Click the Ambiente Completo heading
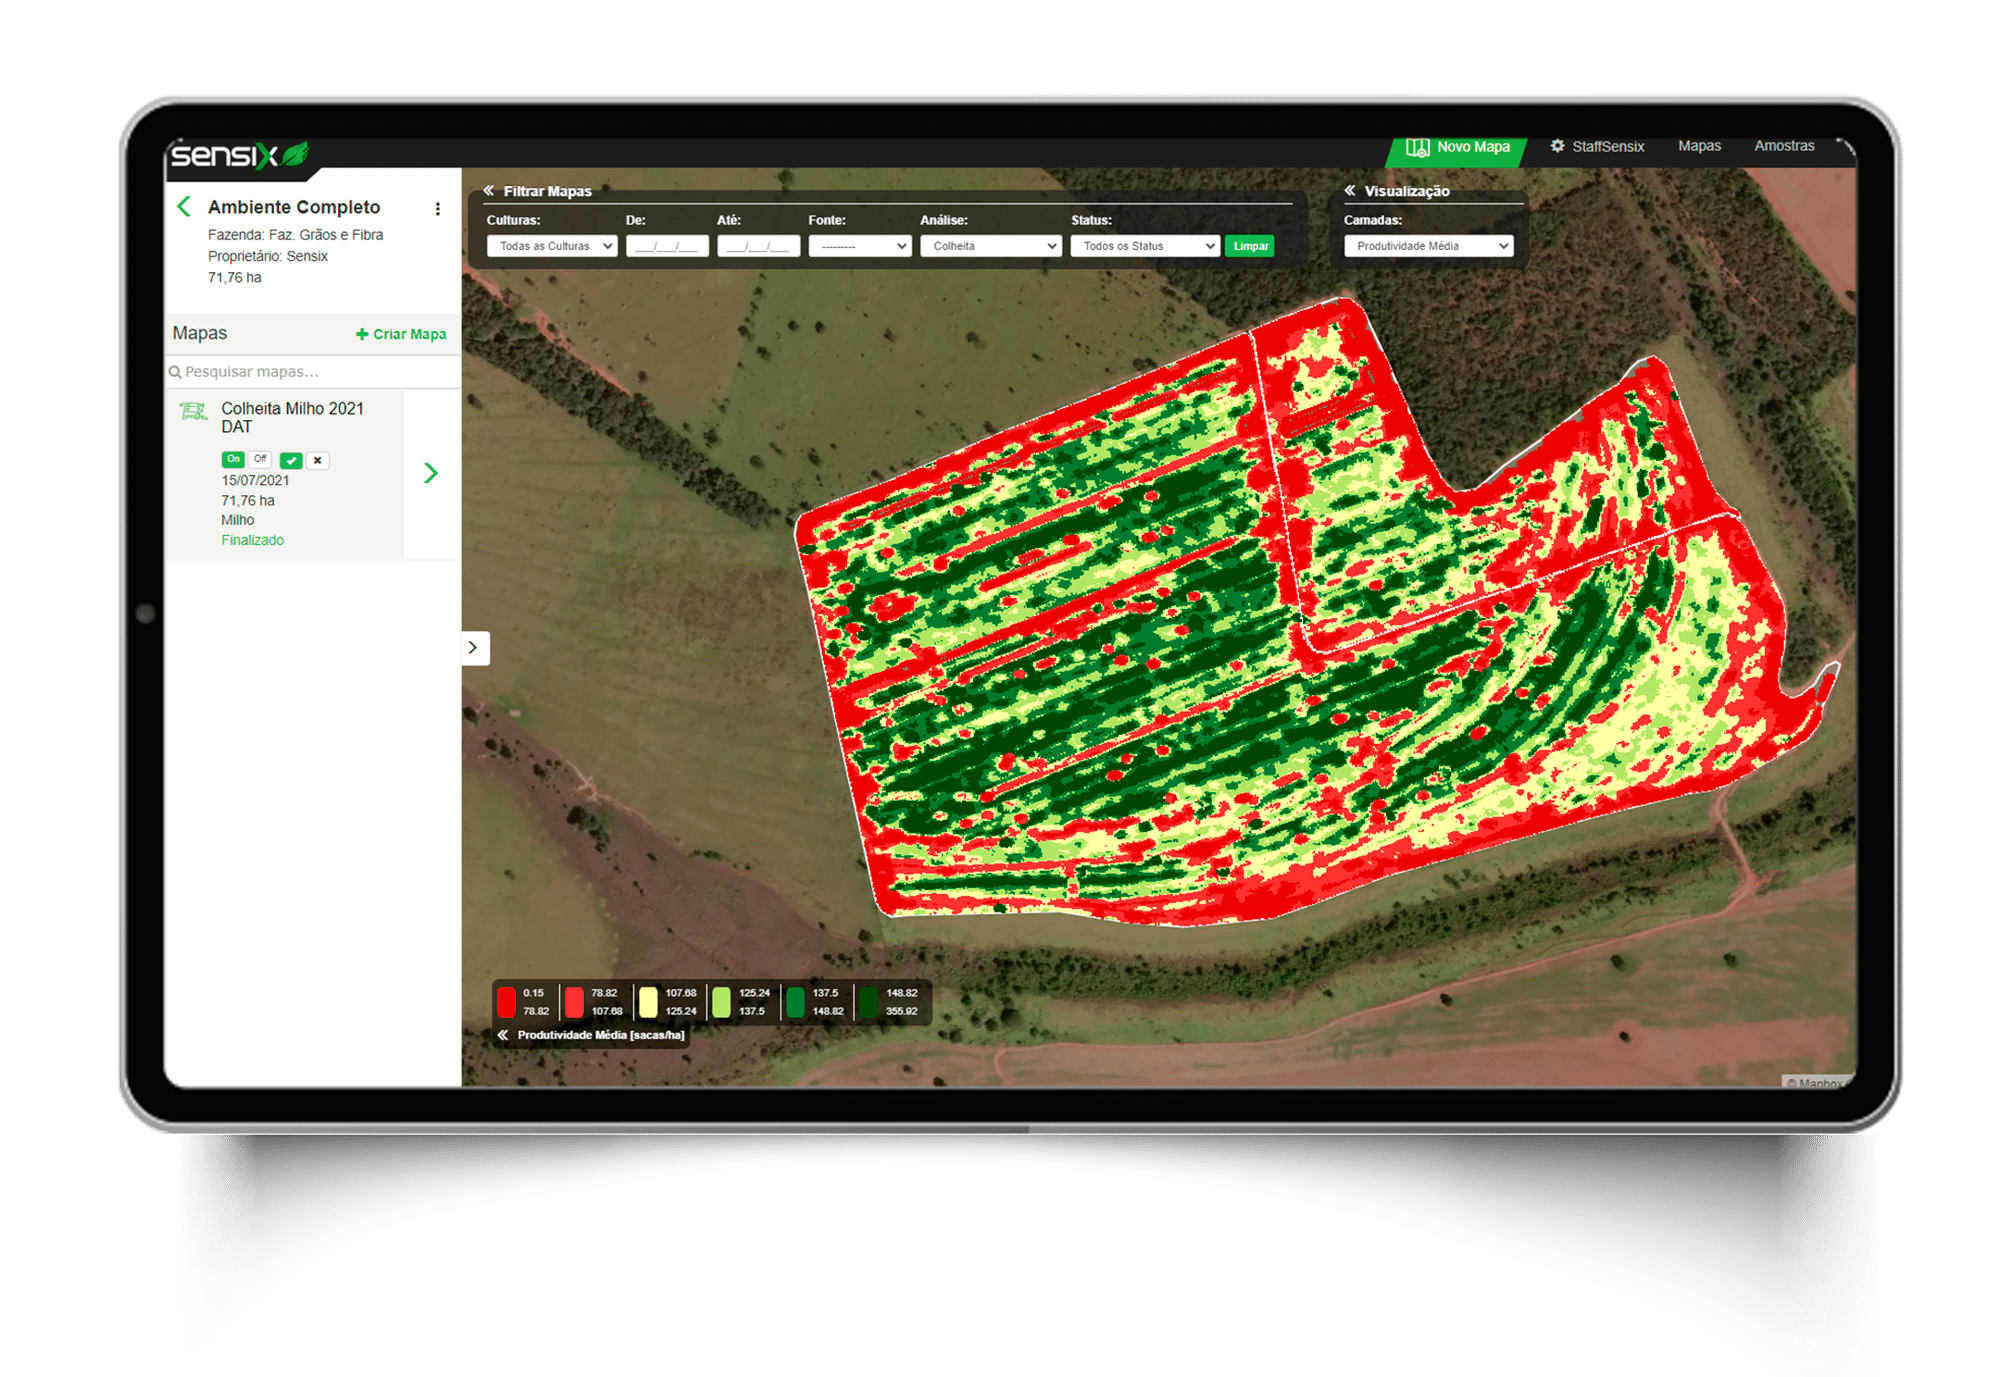 pos(294,207)
